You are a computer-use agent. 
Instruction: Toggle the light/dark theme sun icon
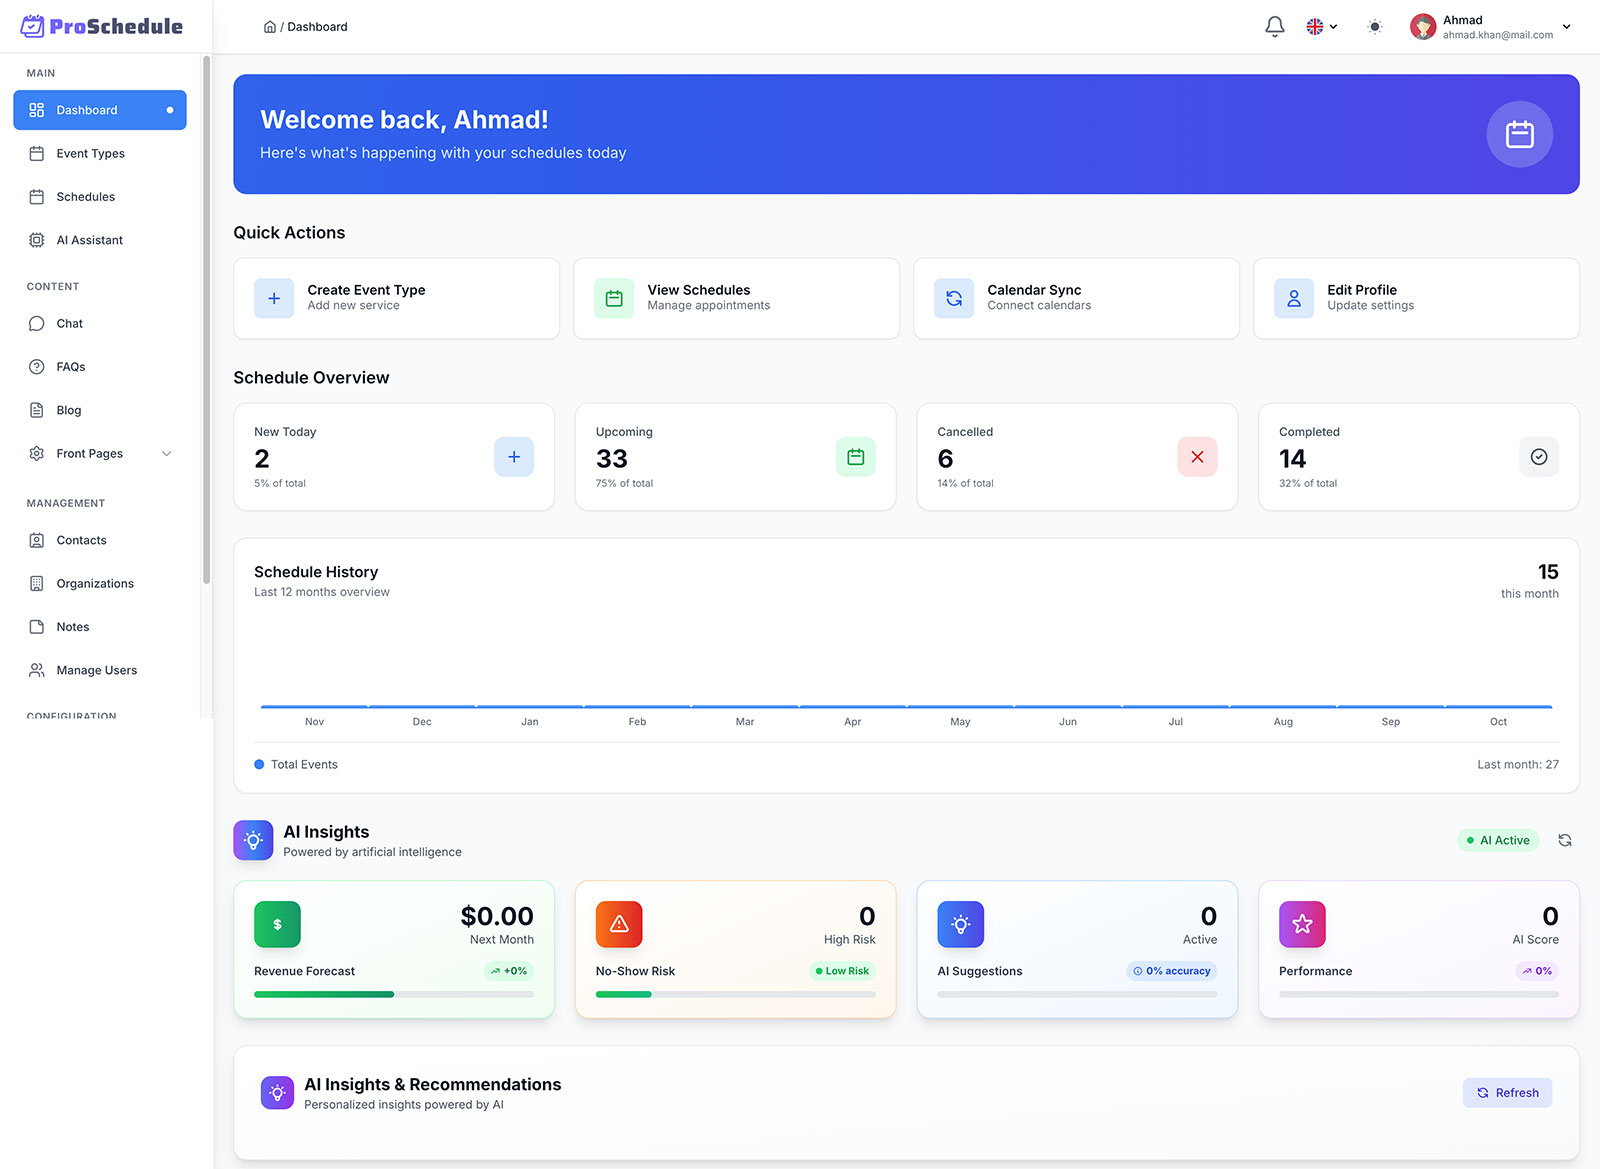[1375, 27]
